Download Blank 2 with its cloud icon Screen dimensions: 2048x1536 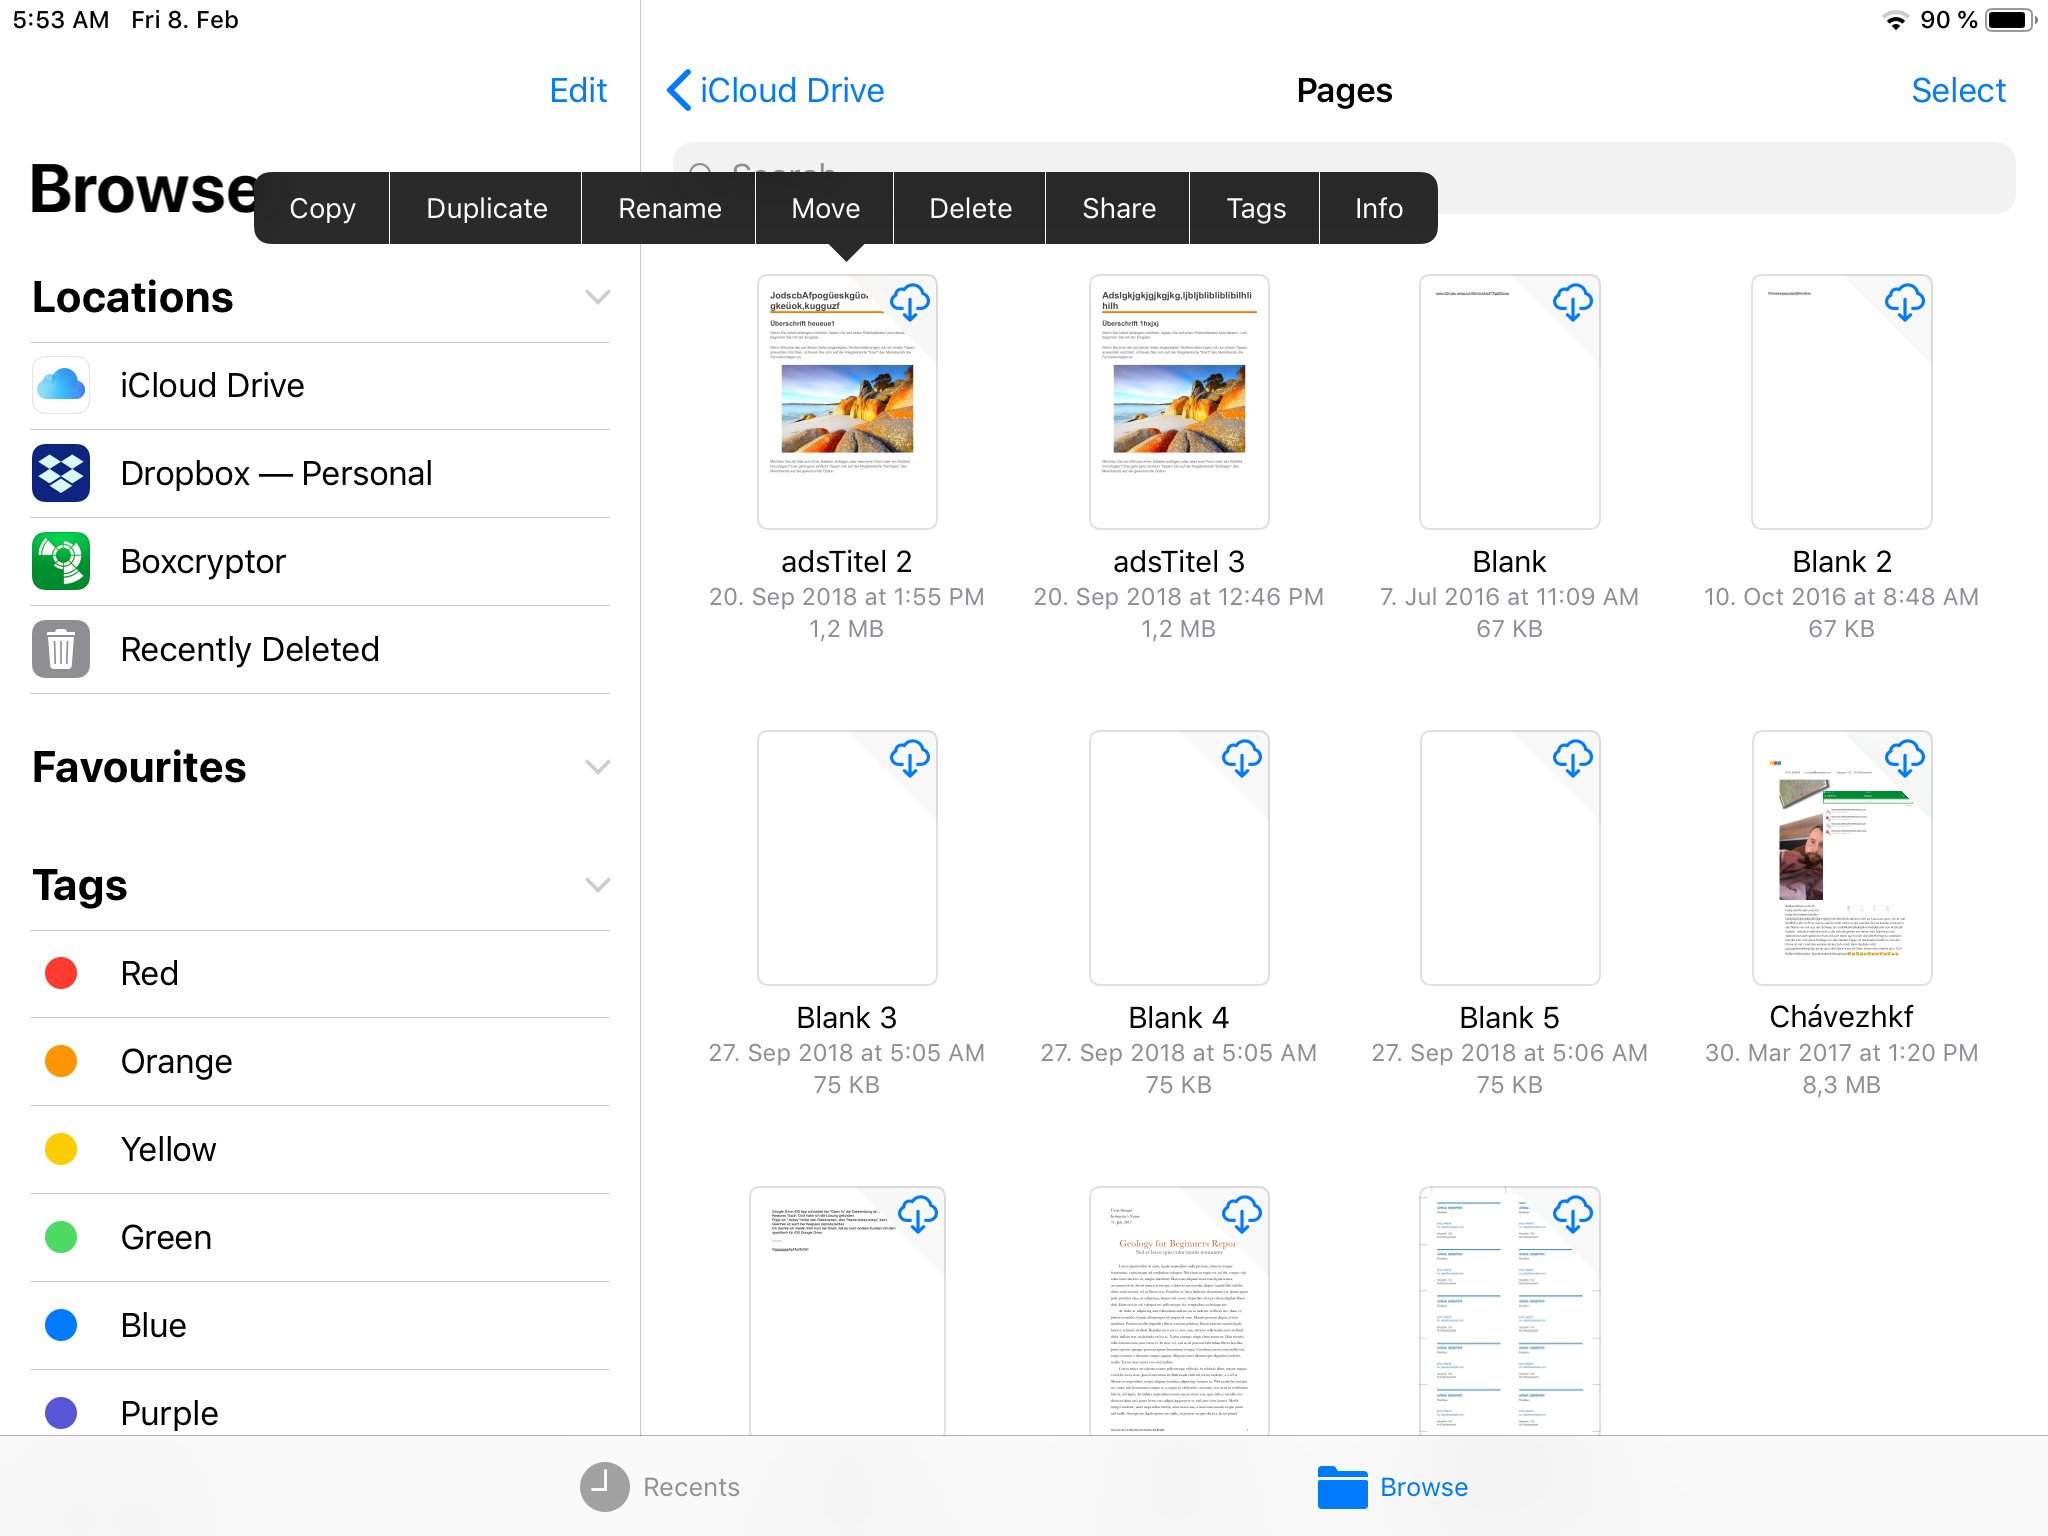tap(1904, 302)
